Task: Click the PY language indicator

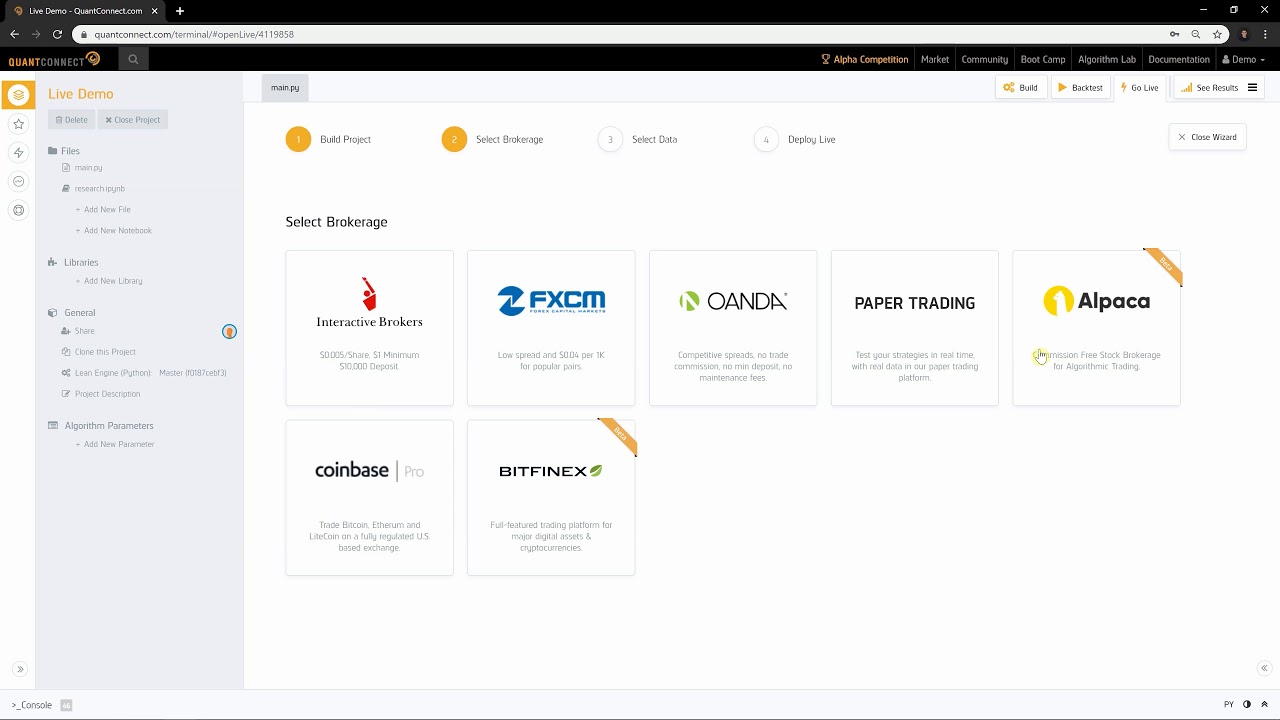Action: [x=1229, y=705]
